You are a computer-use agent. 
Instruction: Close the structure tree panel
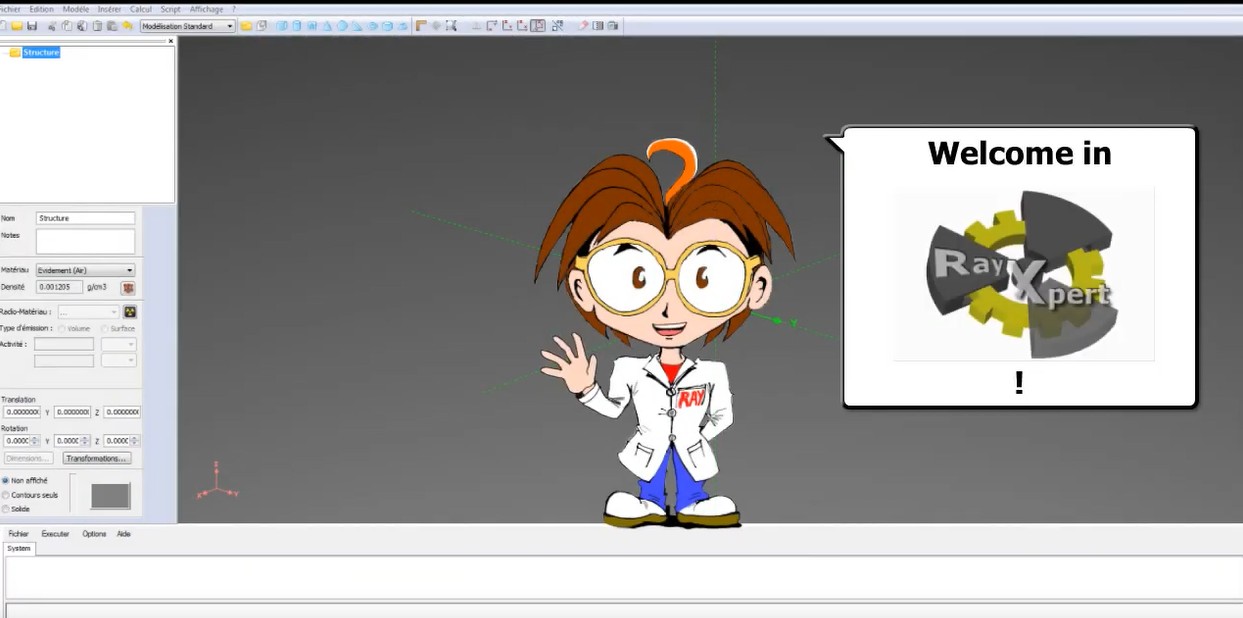click(x=171, y=41)
